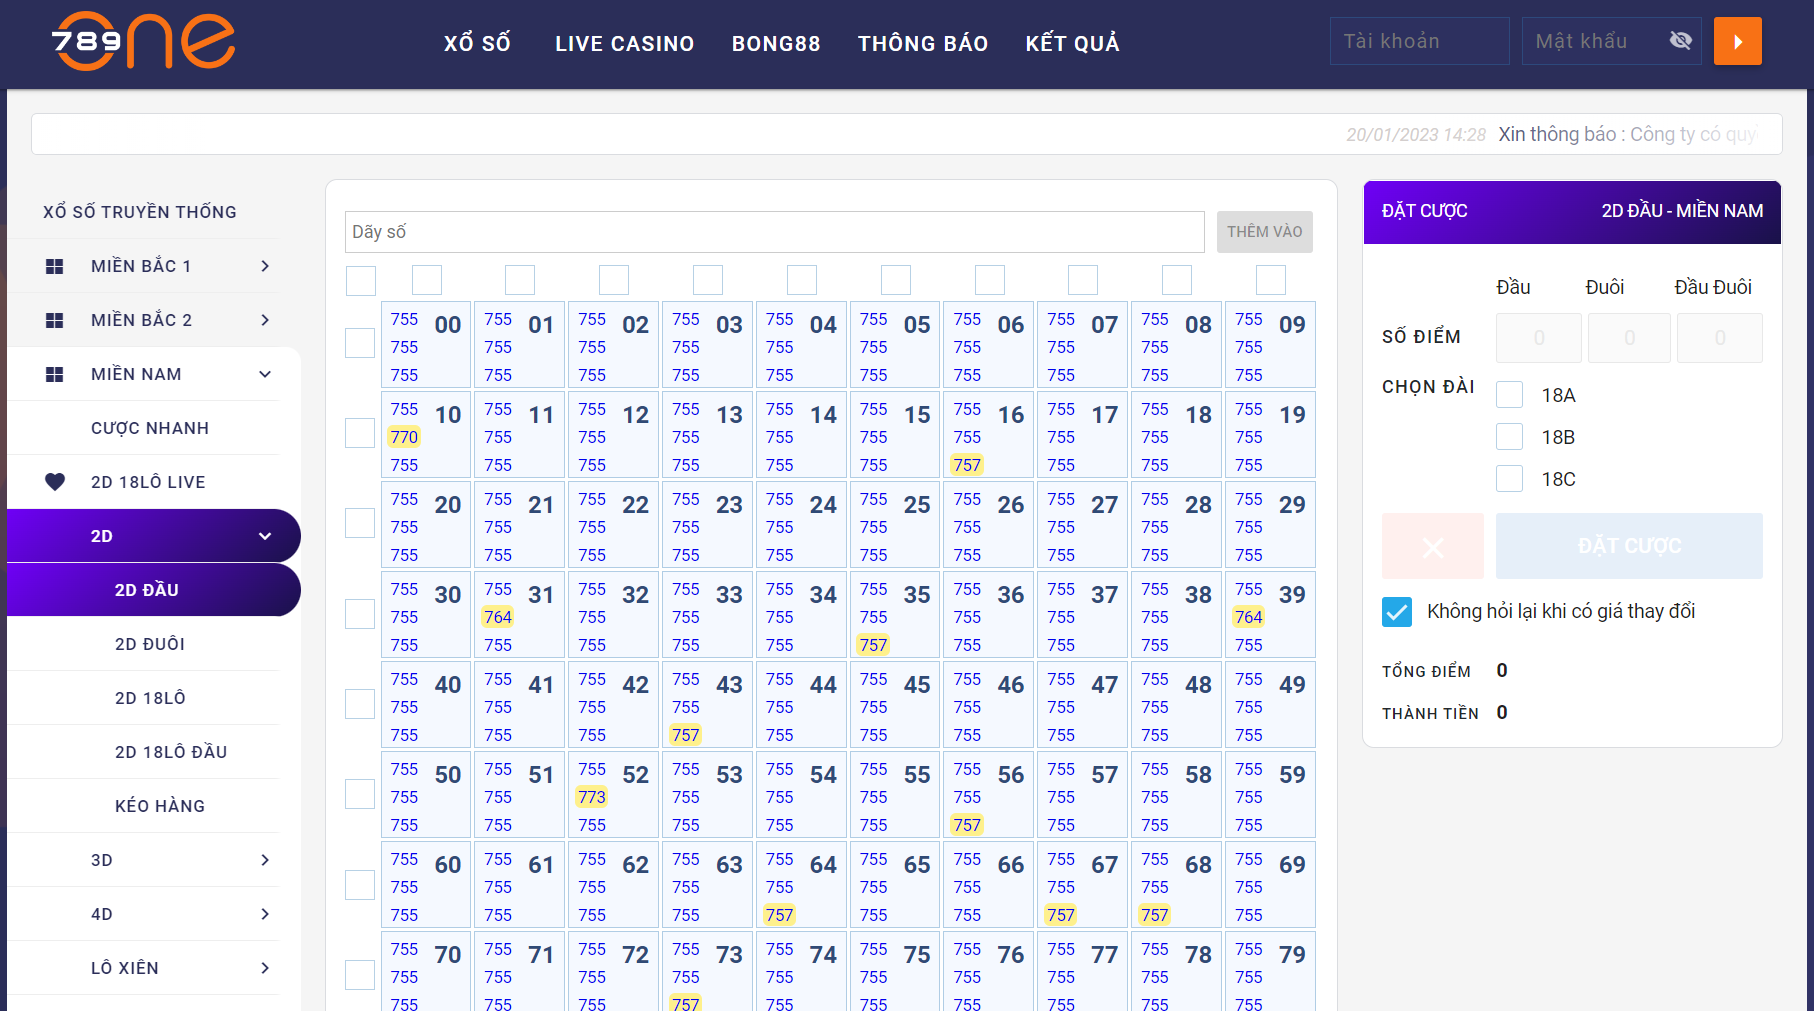Viewport: 1814px width, 1011px height.
Task: Select number 52 with 773 odds
Action: coord(614,795)
